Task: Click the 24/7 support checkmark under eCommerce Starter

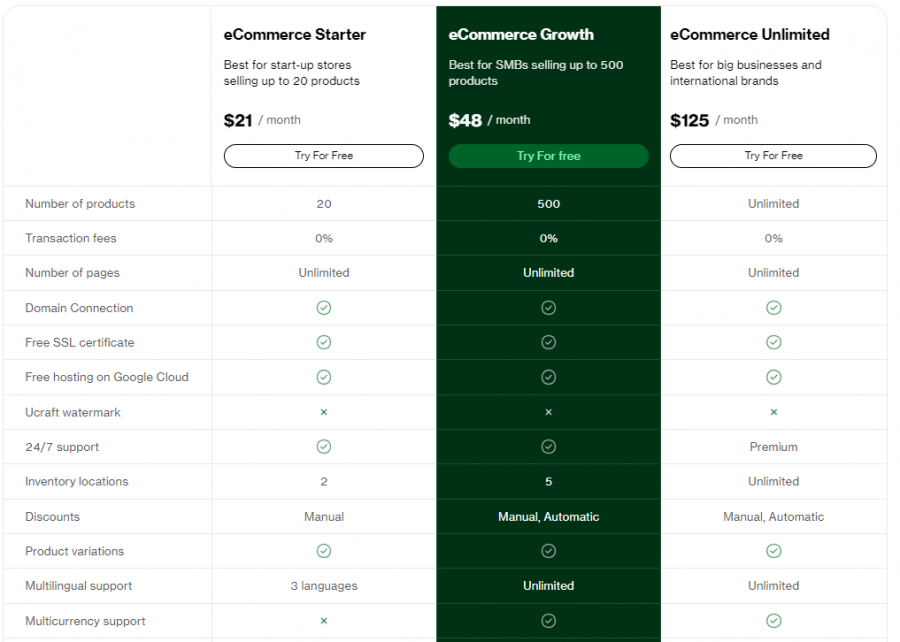Action: pos(323,446)
